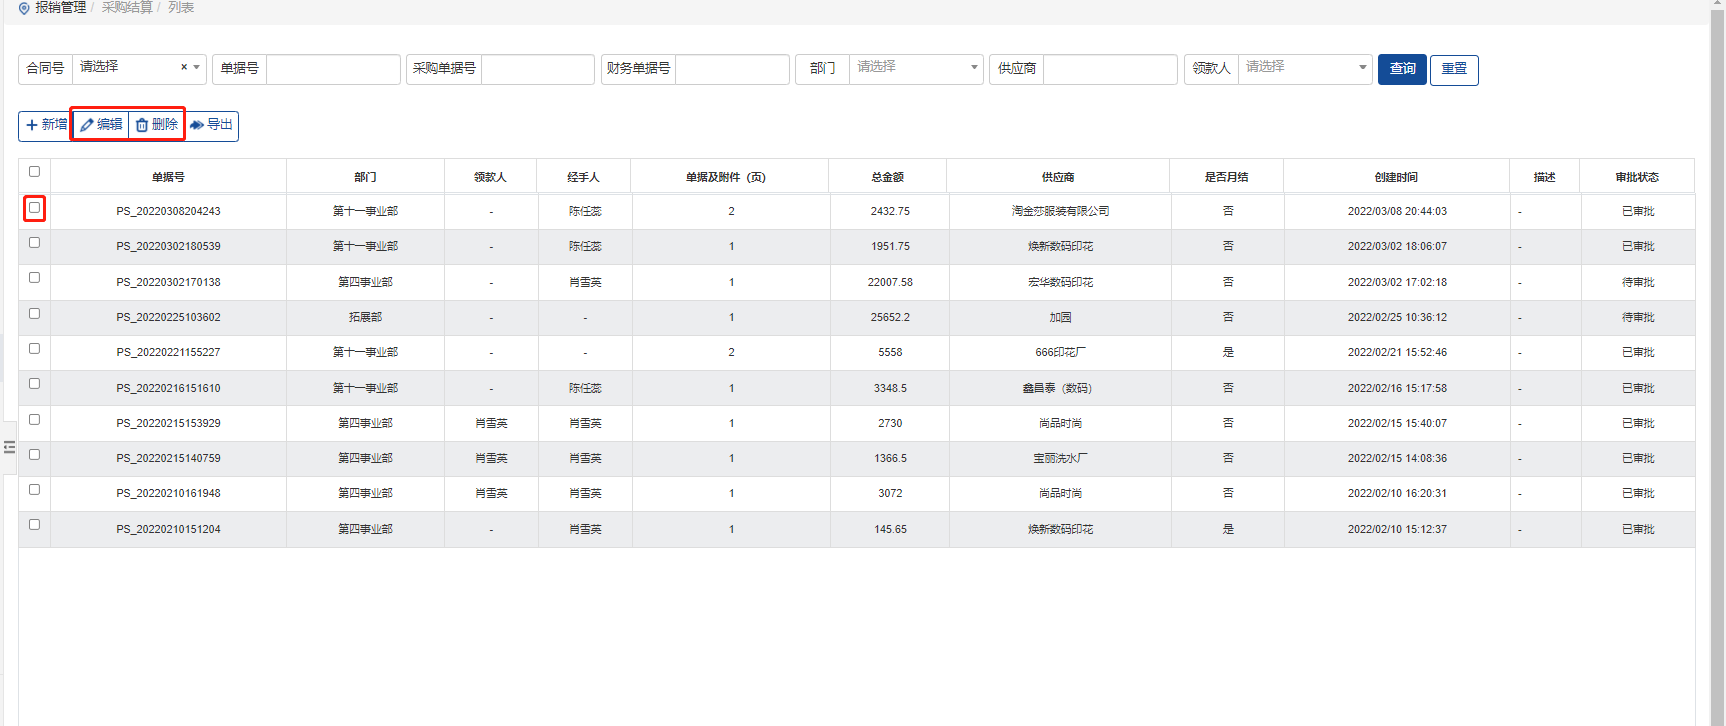Click the 删除 trash delete button
Image resolution: width=1726 pixels, height=726 pixels.
point(157,125)
